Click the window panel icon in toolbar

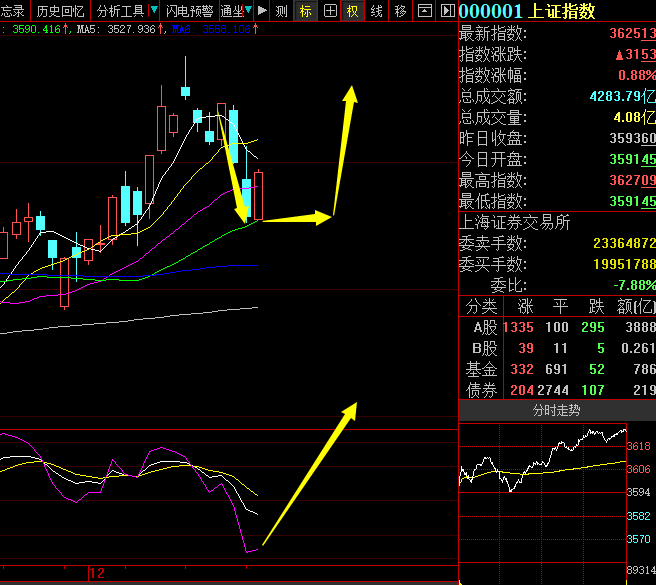click(x=425, y=10)
